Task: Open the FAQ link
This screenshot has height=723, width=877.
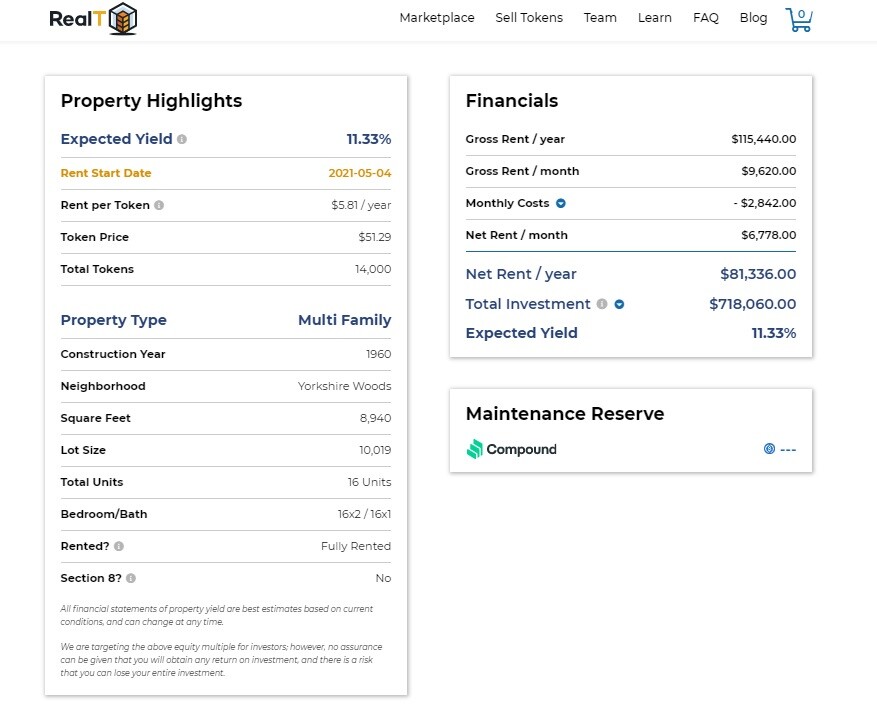Action: pos(706,18)
